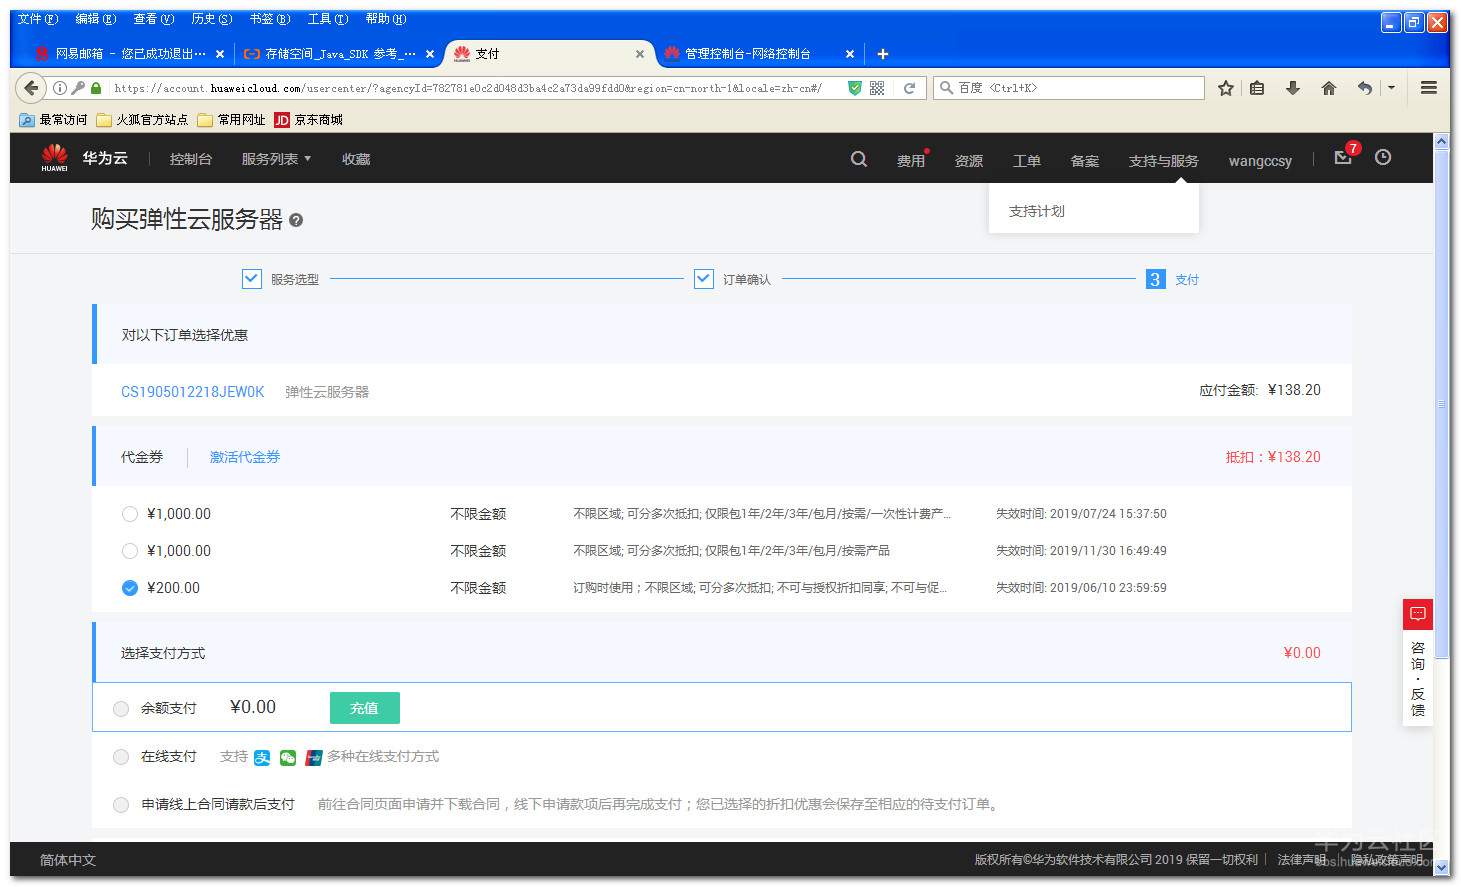The height and width of the screenshot is (887, 1461).
Task: Click the WeChat Pay icon
Action: pos(288,757)
